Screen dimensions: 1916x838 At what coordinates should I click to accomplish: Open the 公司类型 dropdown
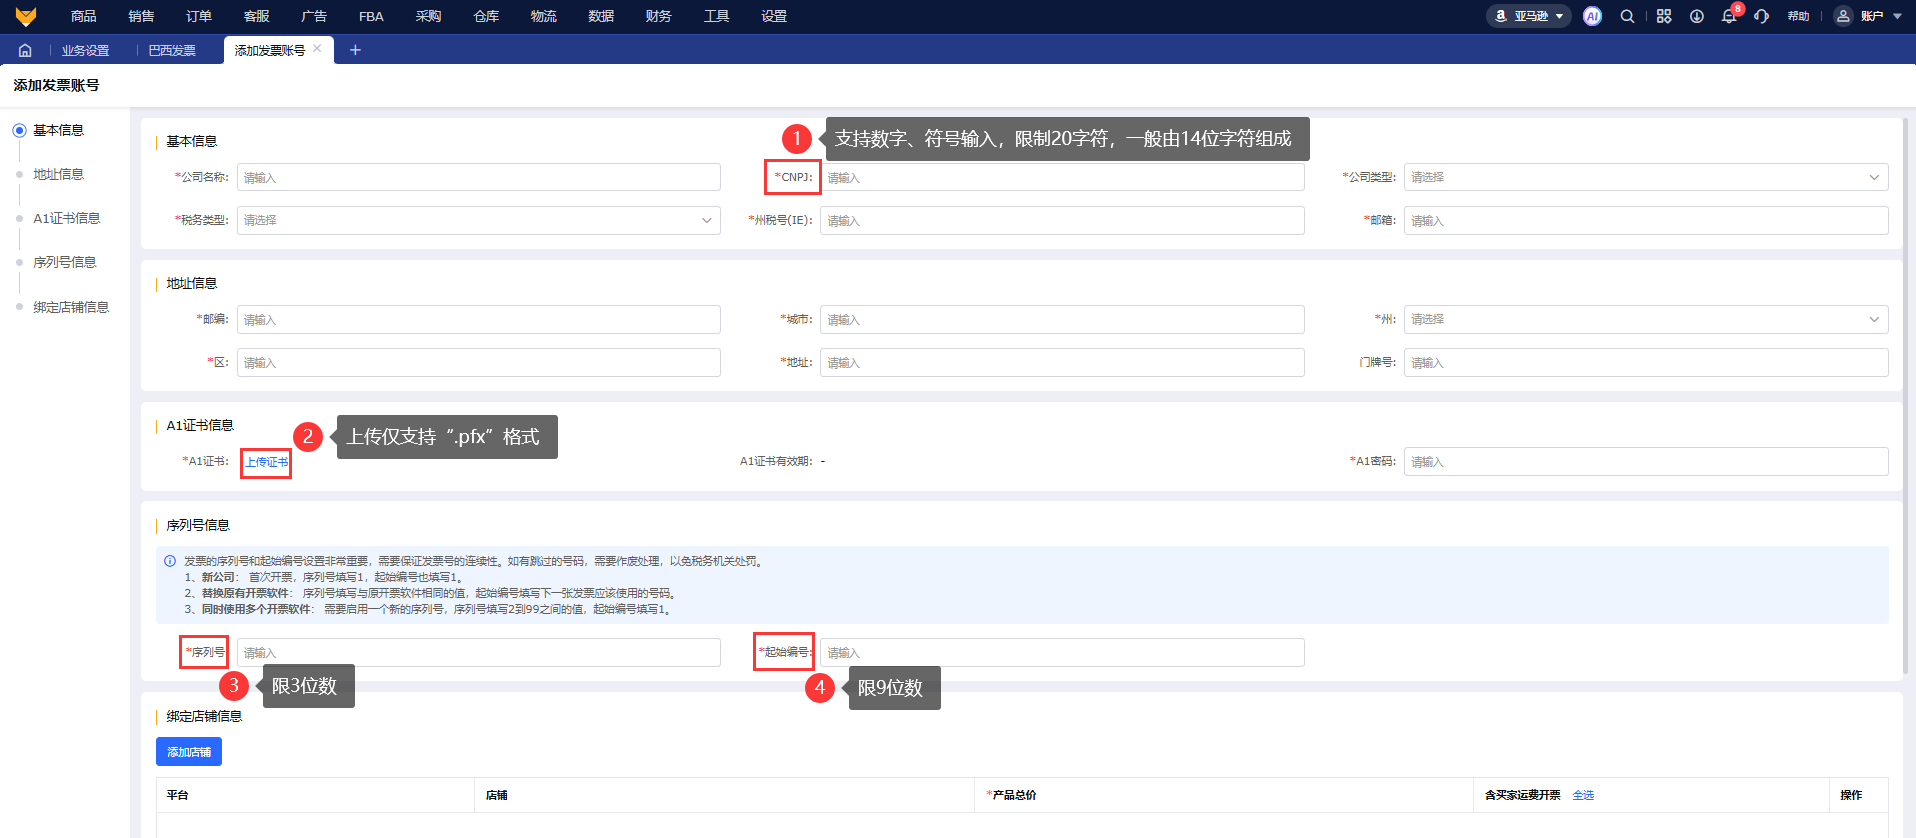click(1646, 177)
